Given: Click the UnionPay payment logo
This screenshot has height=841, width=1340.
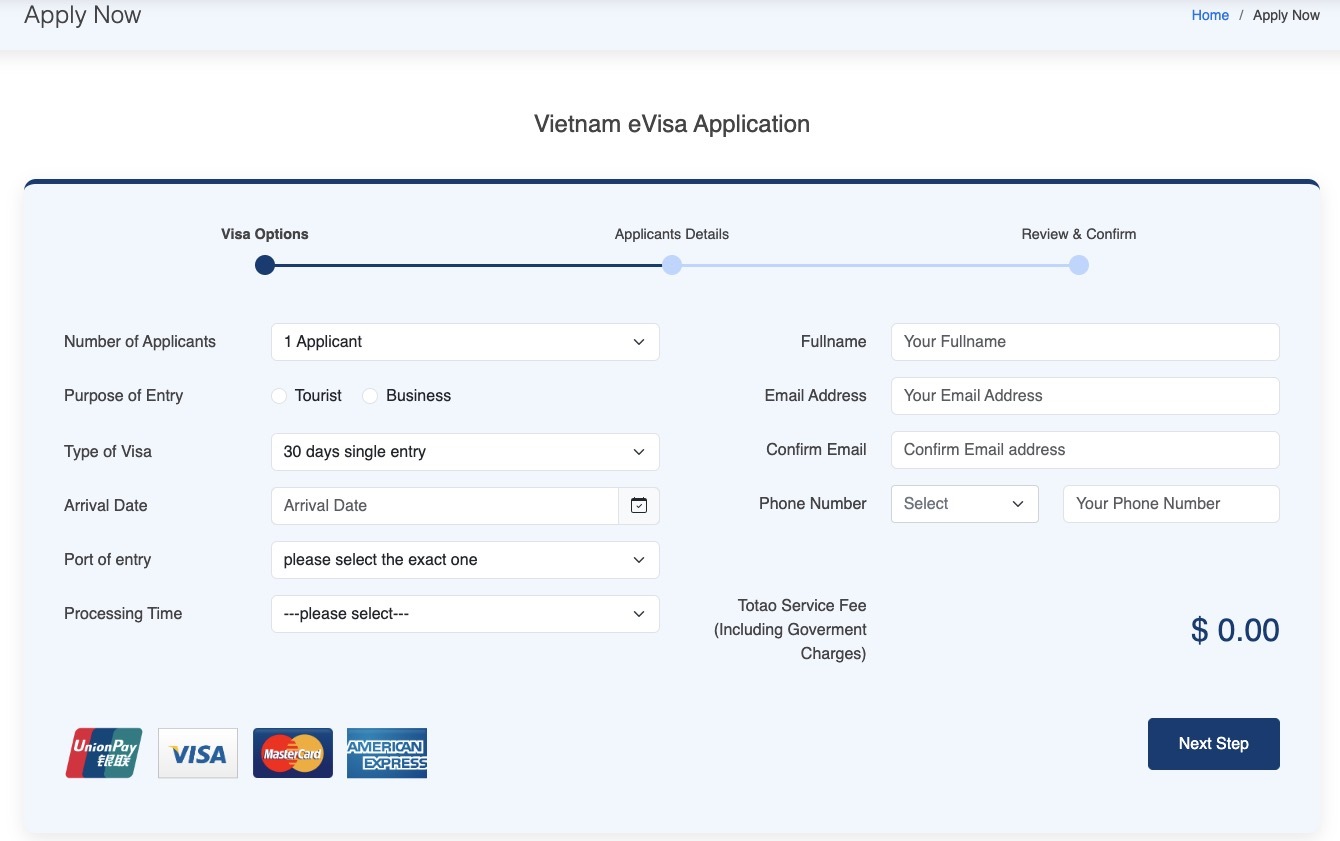Looking at the screenshot, I should click(x=104, y=753).
